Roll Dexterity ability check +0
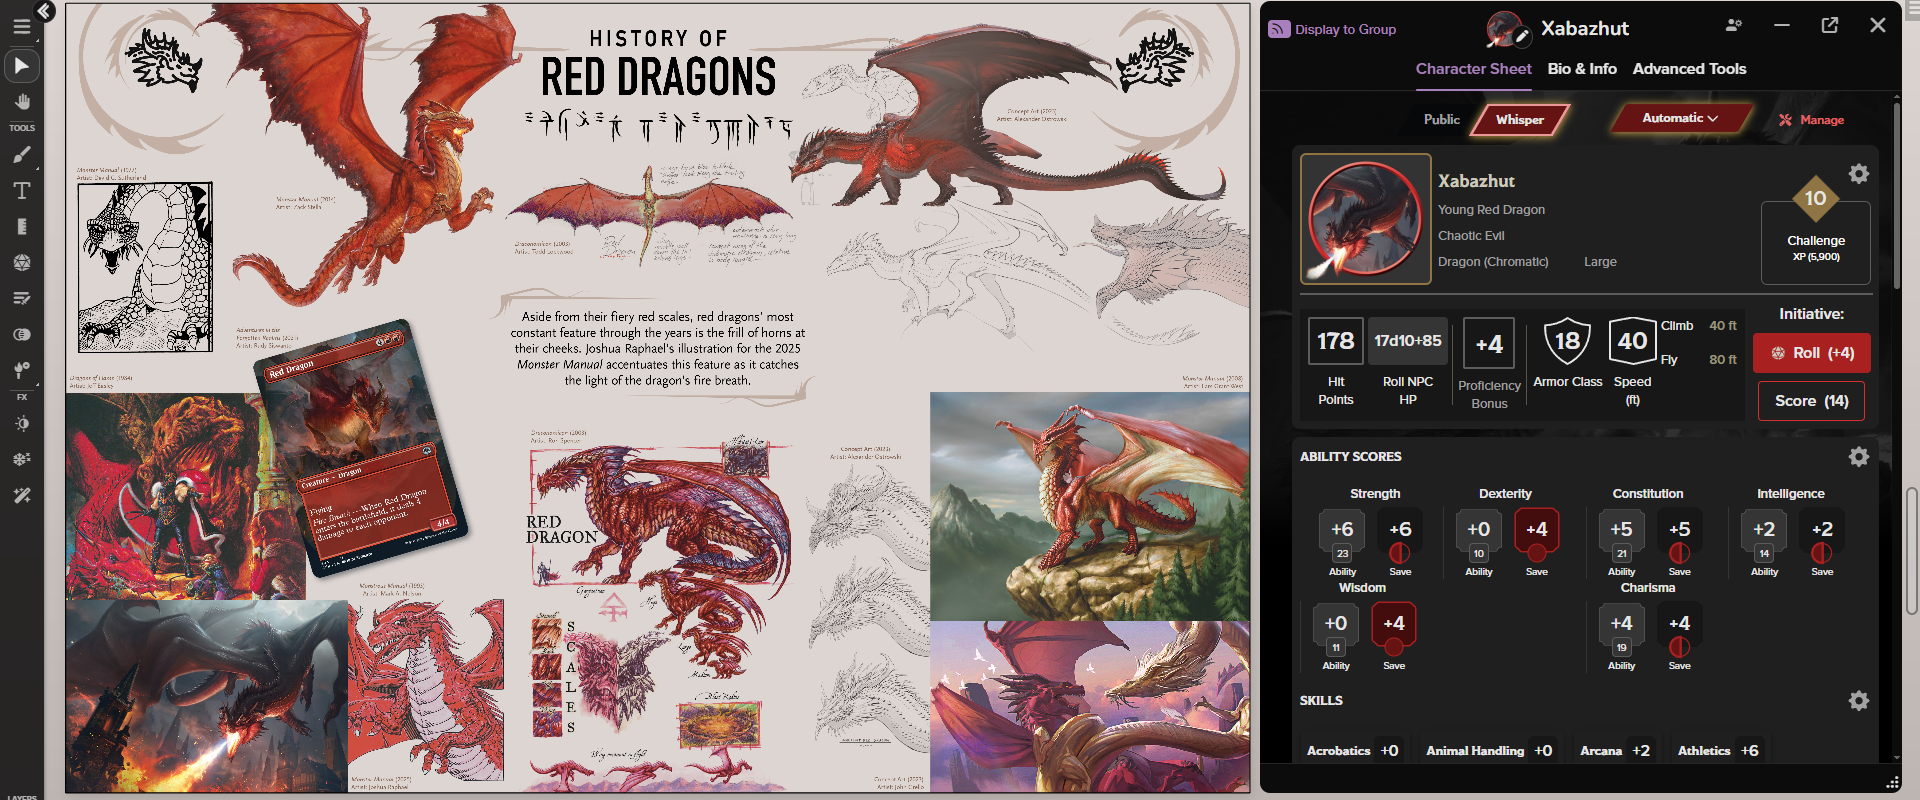Viewport: 1920px width, 800px height. point(1478,530)
